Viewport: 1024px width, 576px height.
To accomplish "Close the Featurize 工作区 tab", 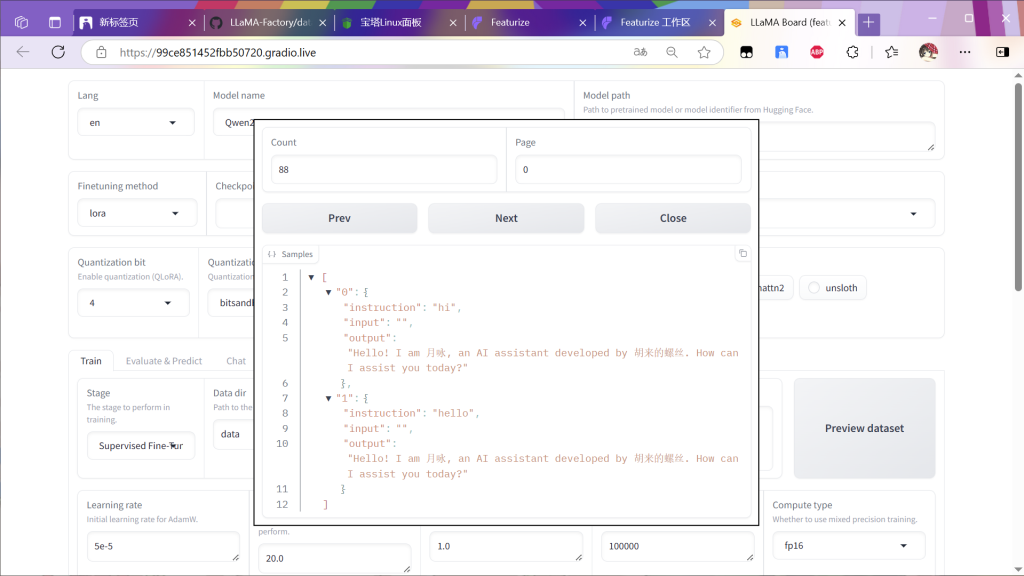I will coord(712,23).
